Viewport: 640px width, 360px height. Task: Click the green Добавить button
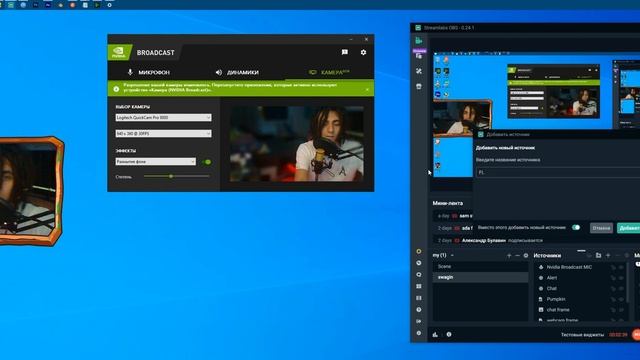click(629, 228)
